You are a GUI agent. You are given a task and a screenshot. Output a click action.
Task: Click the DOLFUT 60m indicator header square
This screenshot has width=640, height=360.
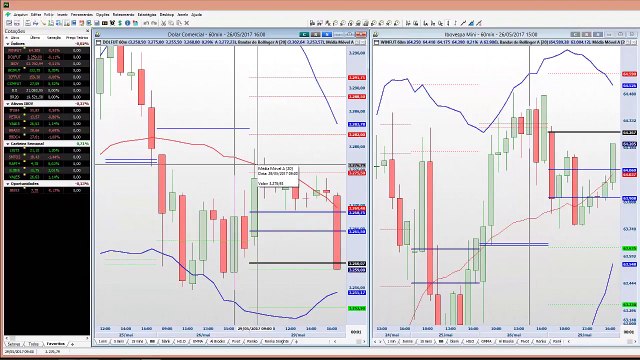point(98,42)
